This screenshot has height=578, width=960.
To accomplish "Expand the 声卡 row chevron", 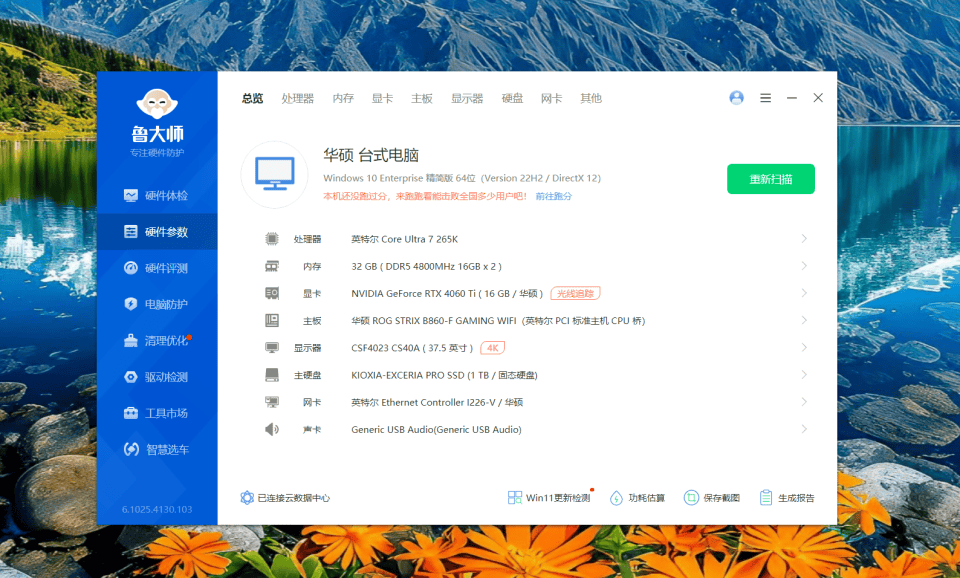I will tap(804, 429).
